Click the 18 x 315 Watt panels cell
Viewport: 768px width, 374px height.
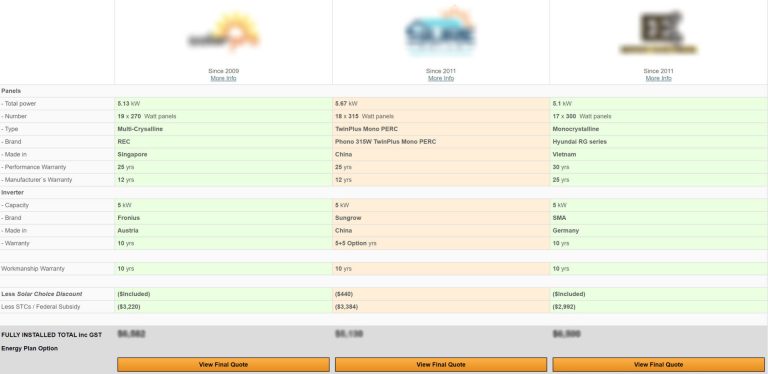441,117
